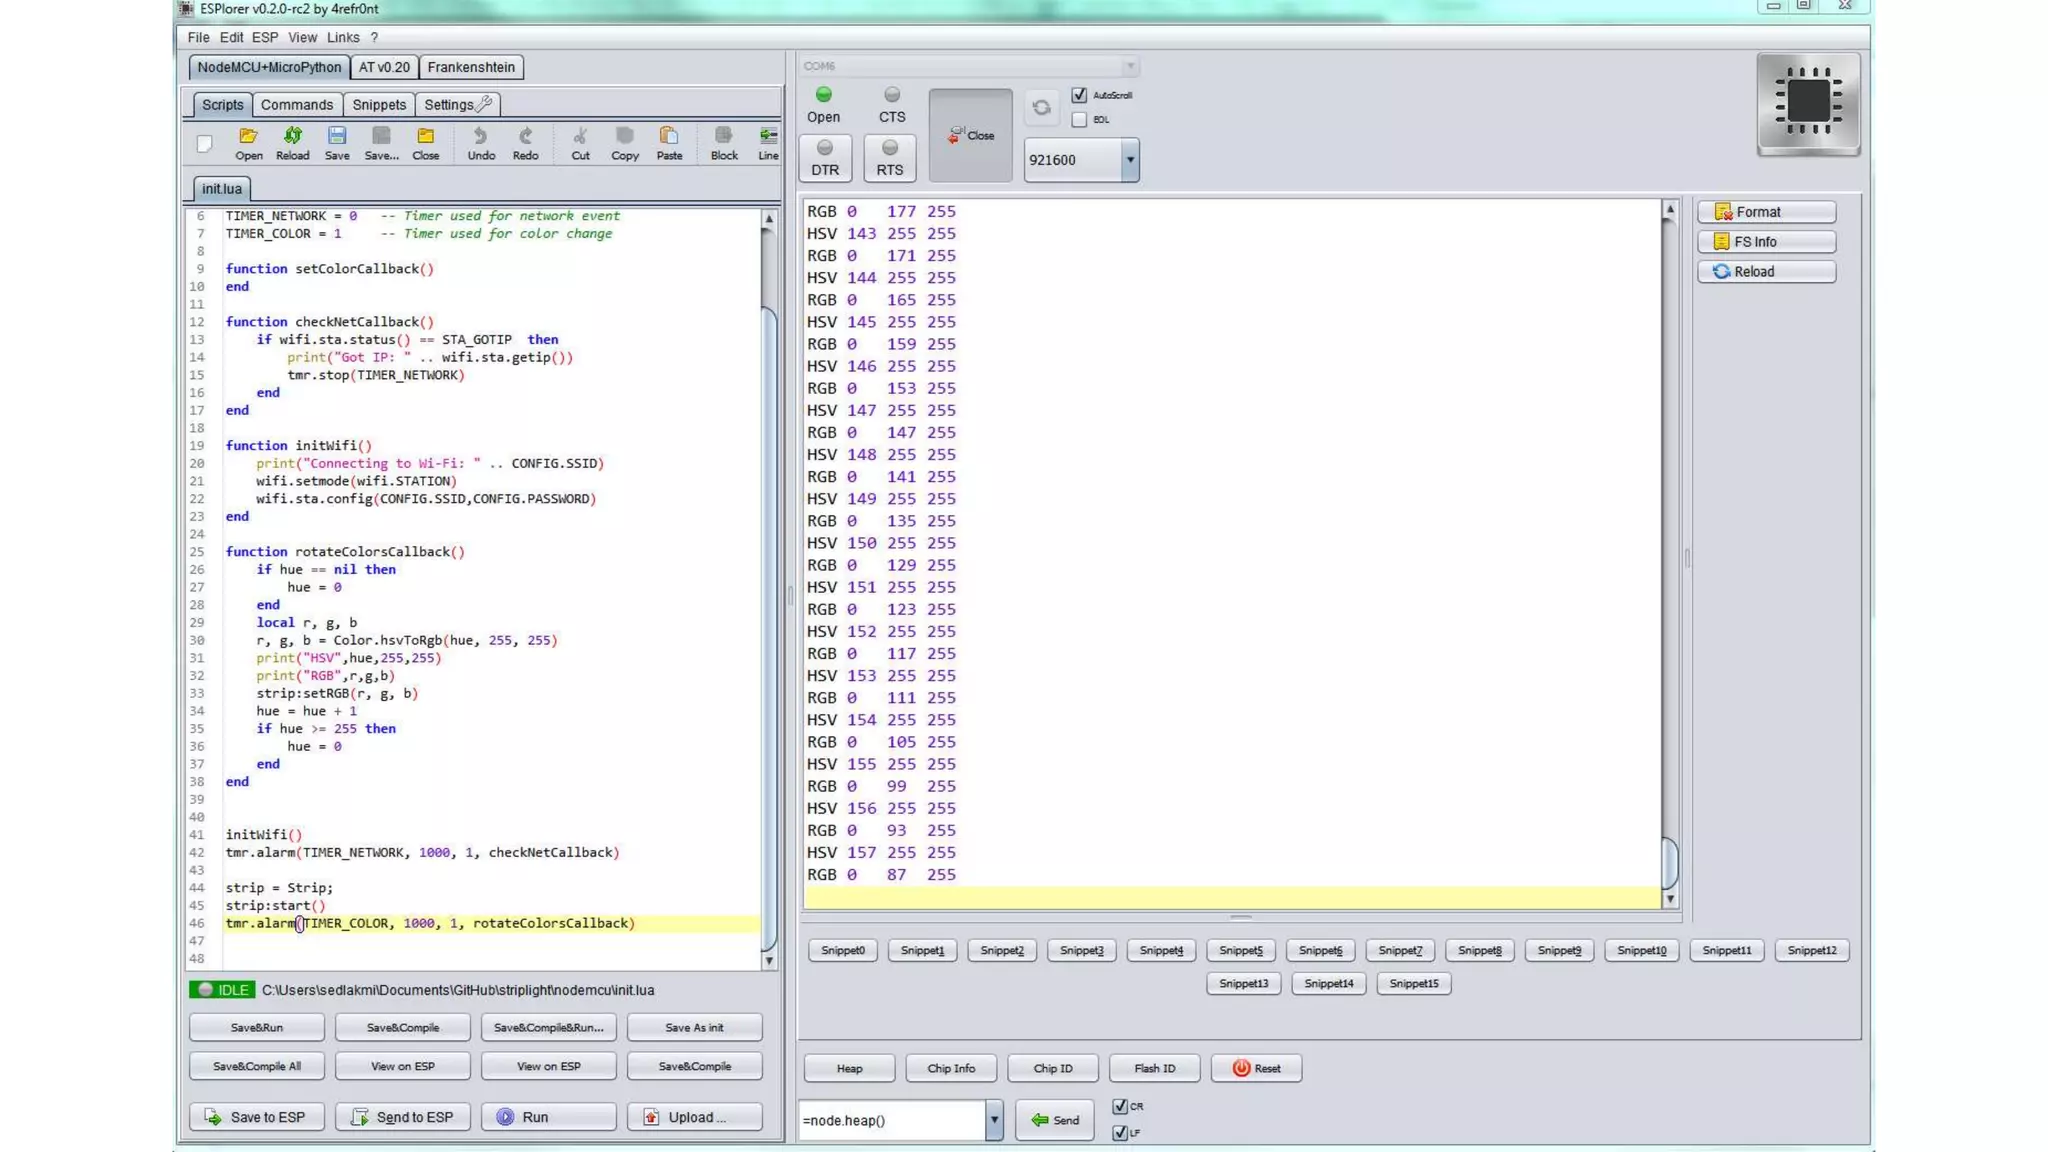Screen dimensions: 2048x1152
Task: Click the Snippet0 button
Action: tap(842, 950)
